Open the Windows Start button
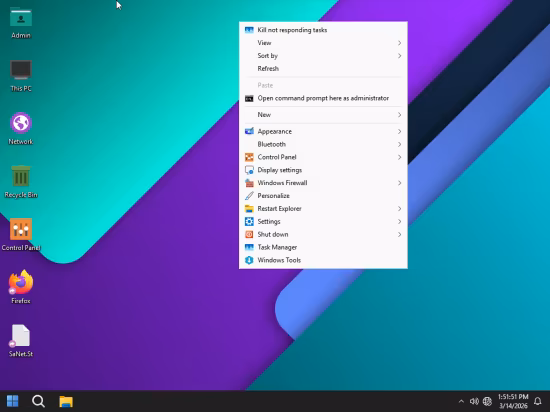The image size is (550, 412). [x=13, y=401]
